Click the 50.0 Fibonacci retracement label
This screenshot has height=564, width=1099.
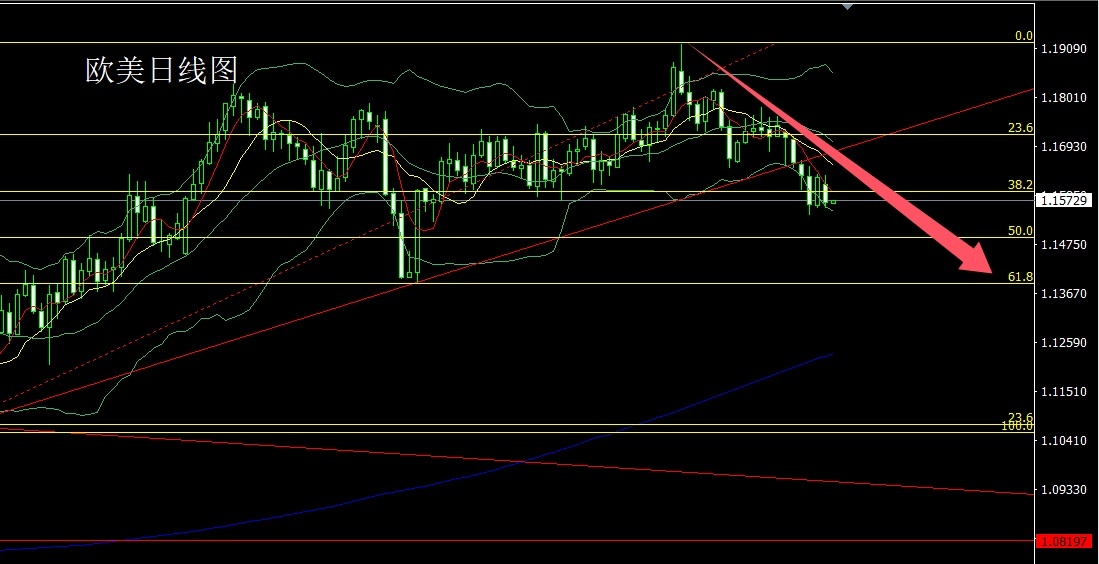point(1020,231)
